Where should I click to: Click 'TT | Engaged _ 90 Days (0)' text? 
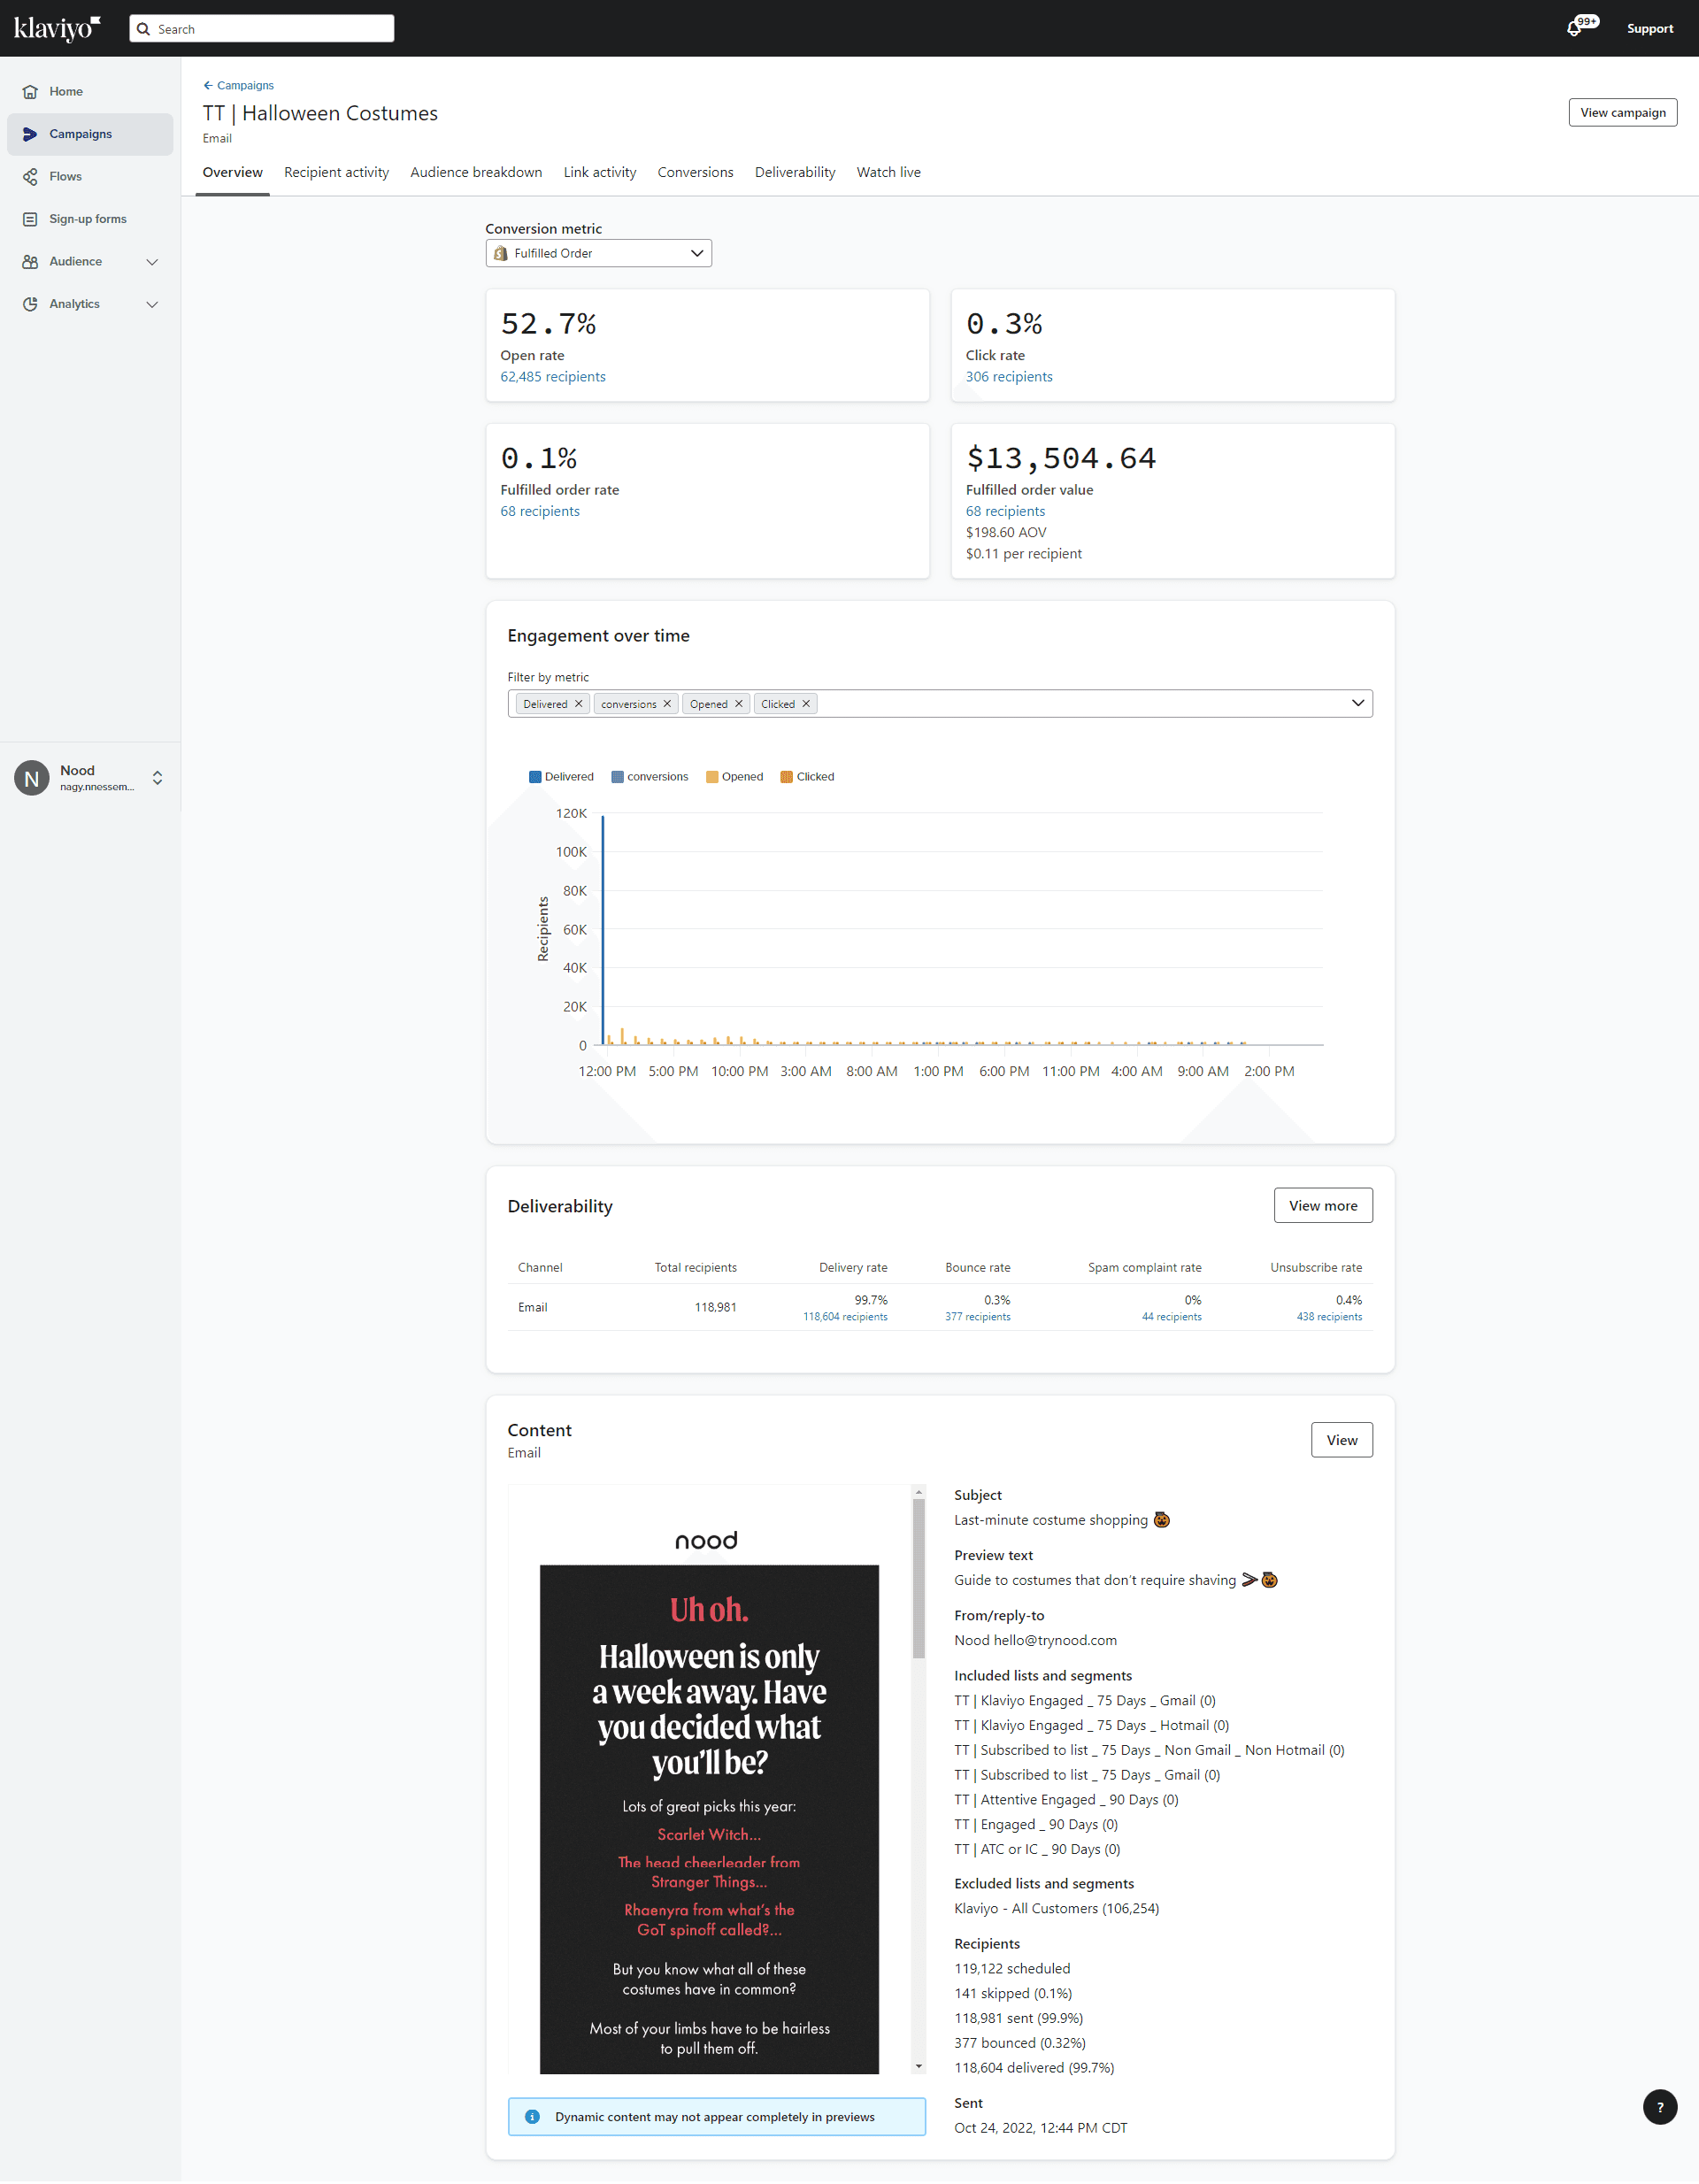tap(1036, 1824)
